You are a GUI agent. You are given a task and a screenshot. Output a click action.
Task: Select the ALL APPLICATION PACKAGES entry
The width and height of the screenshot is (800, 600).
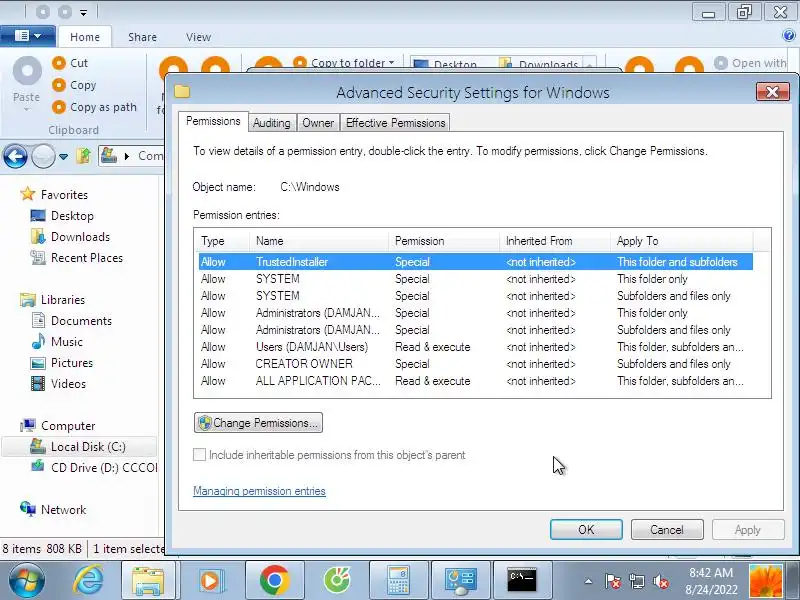476,381
